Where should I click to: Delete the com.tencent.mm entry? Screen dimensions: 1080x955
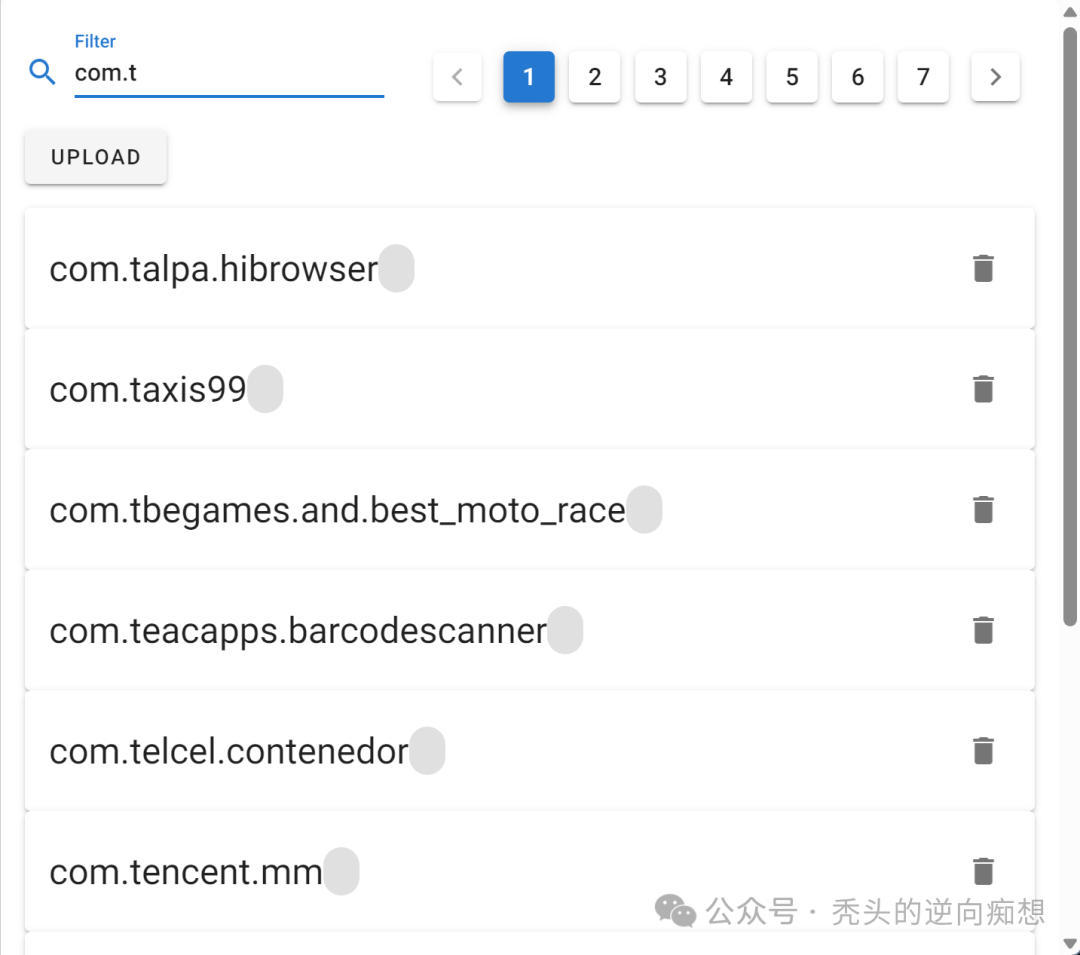pos(983,871)
